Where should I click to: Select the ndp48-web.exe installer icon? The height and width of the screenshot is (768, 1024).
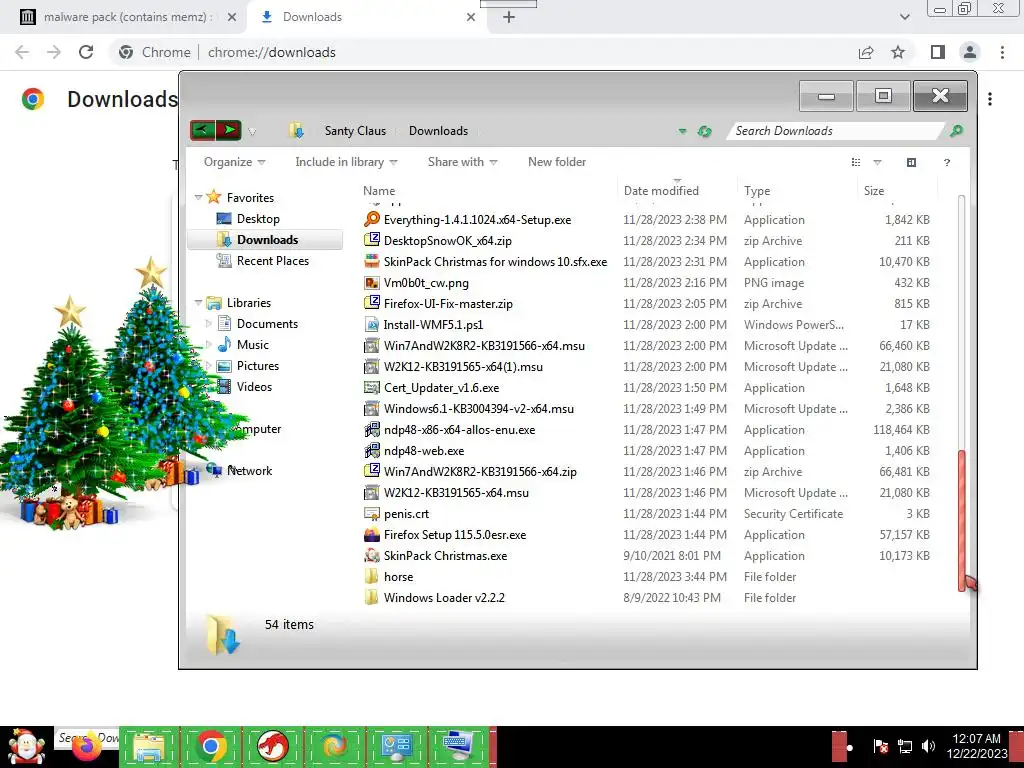point(372,451)
